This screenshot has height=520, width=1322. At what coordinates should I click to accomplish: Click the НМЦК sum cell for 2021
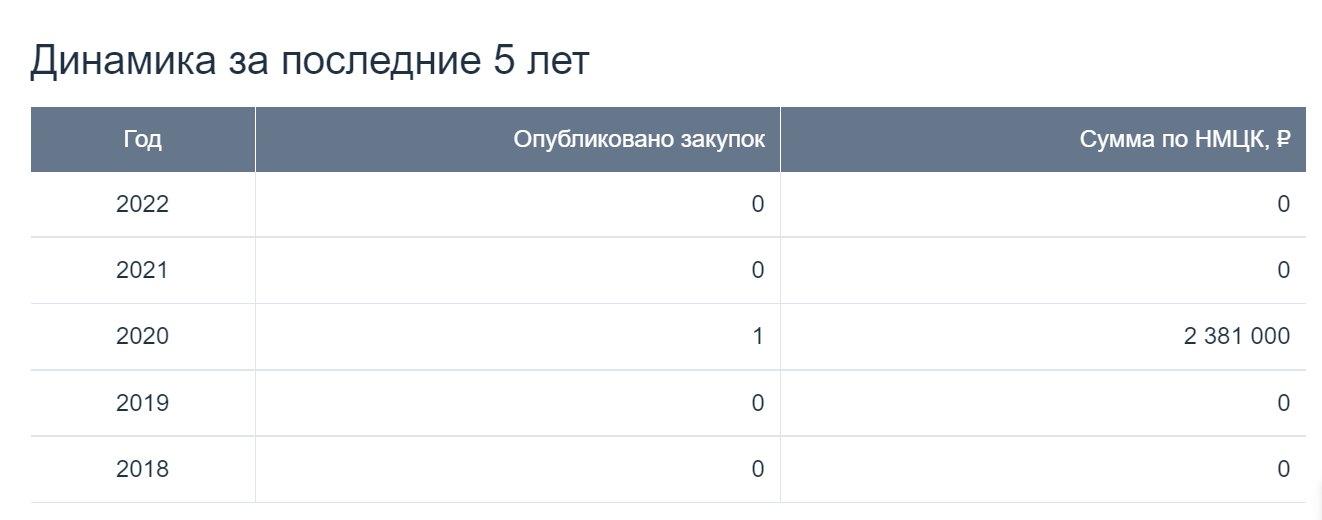(x=1043, y=271)
